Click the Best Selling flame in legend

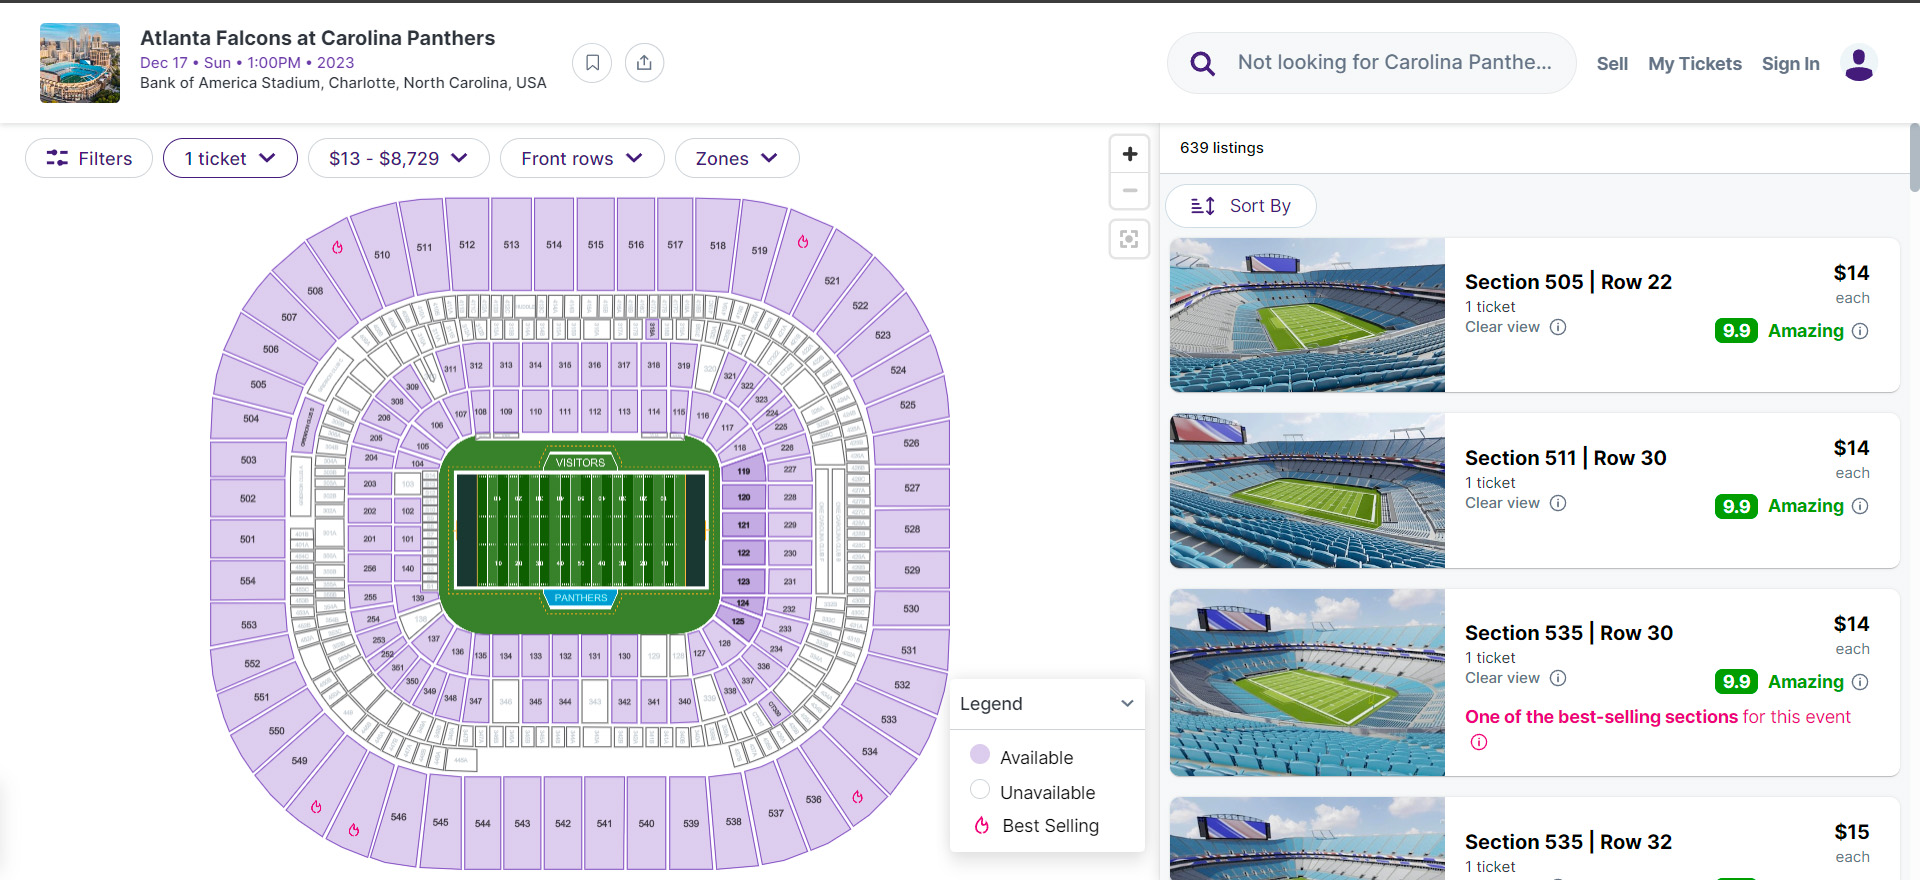click(x=982, y=825)
